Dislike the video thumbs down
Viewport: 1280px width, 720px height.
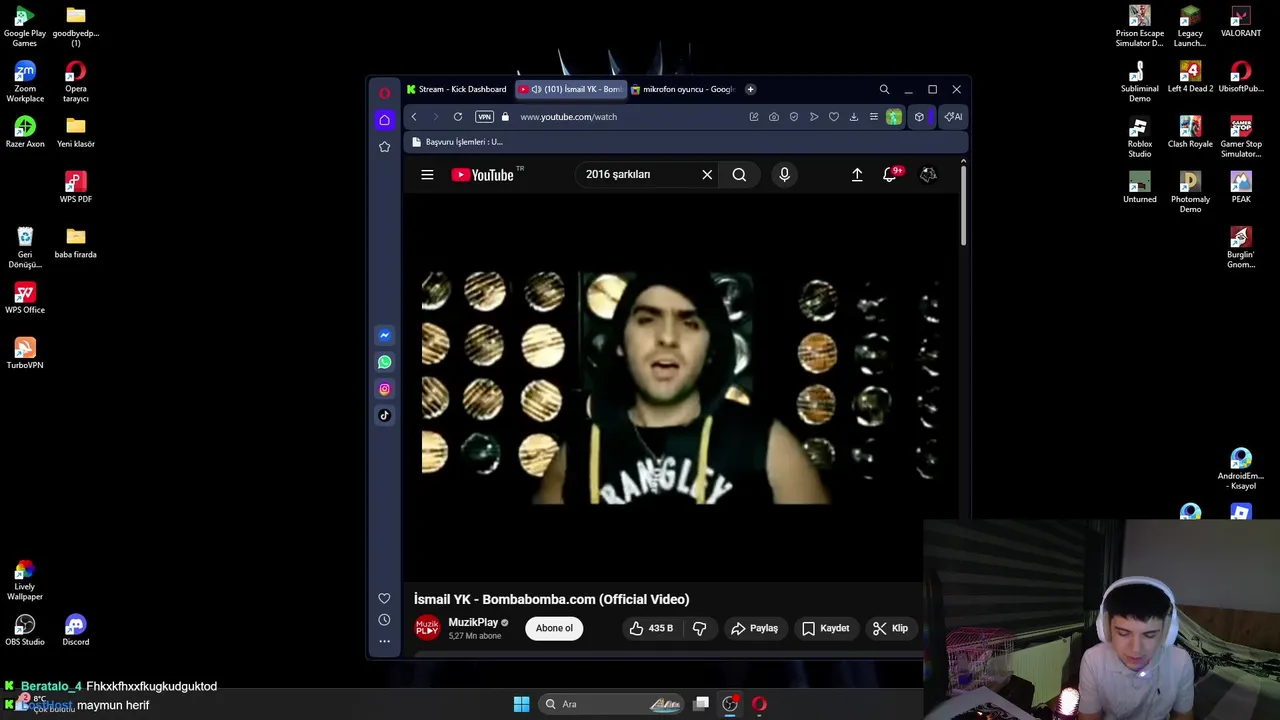point(700,628)
